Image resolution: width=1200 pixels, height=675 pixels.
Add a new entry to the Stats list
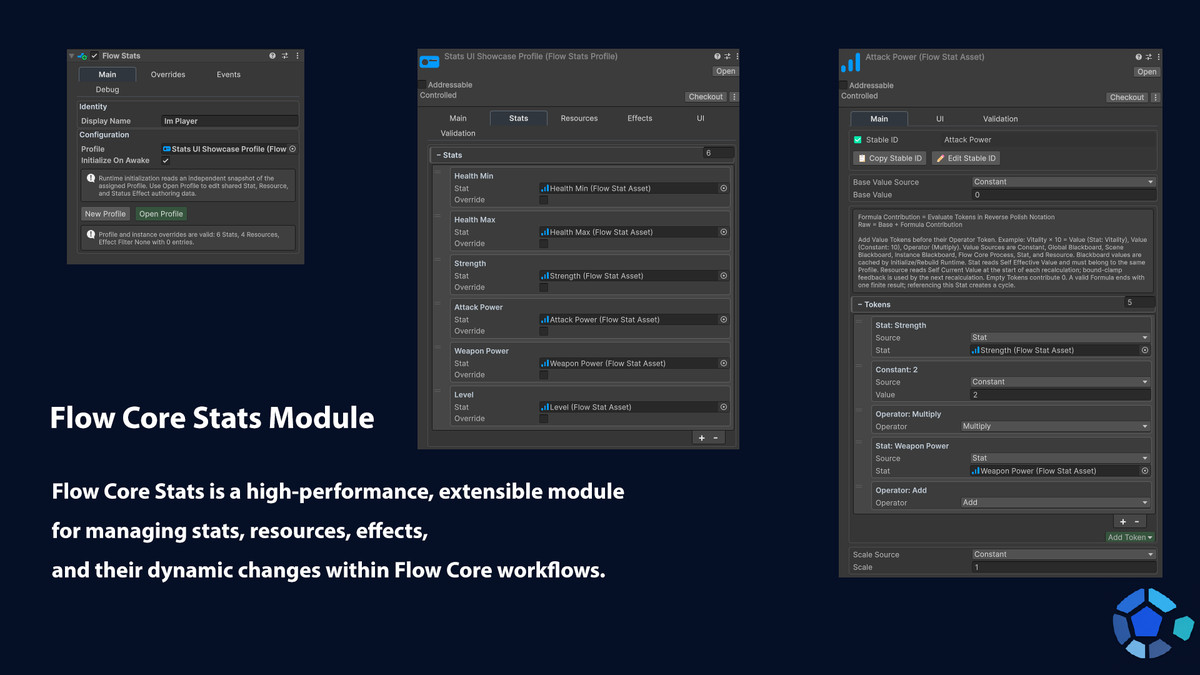click(702, 438)
